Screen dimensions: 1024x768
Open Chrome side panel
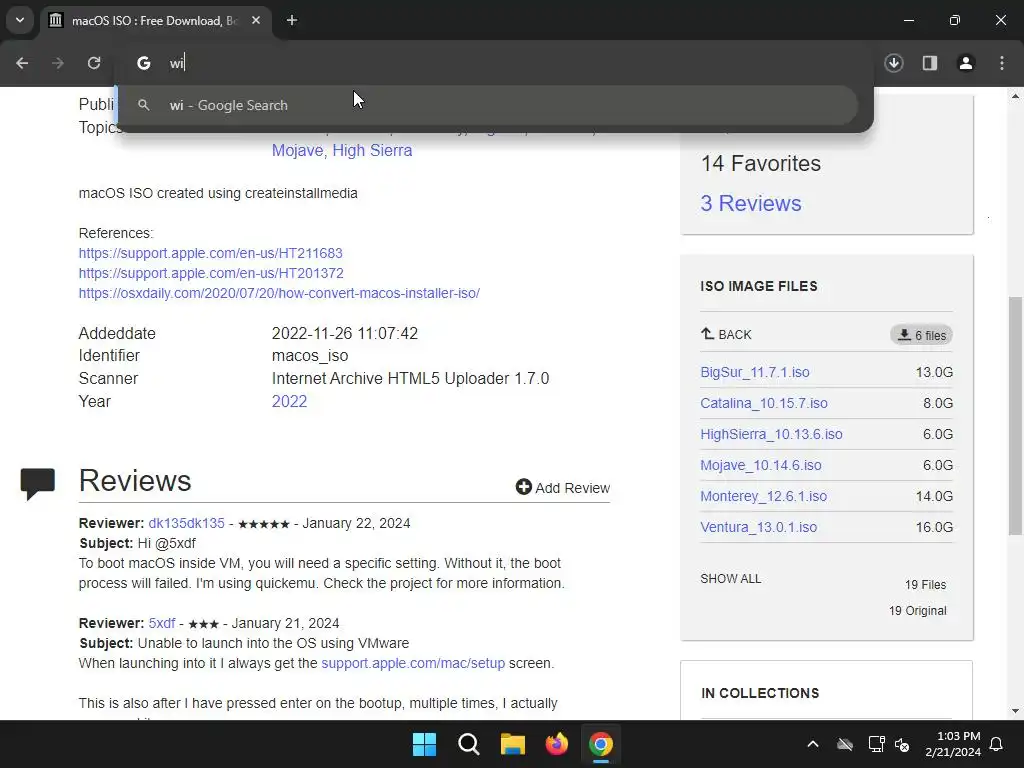(x=930, y=63)
